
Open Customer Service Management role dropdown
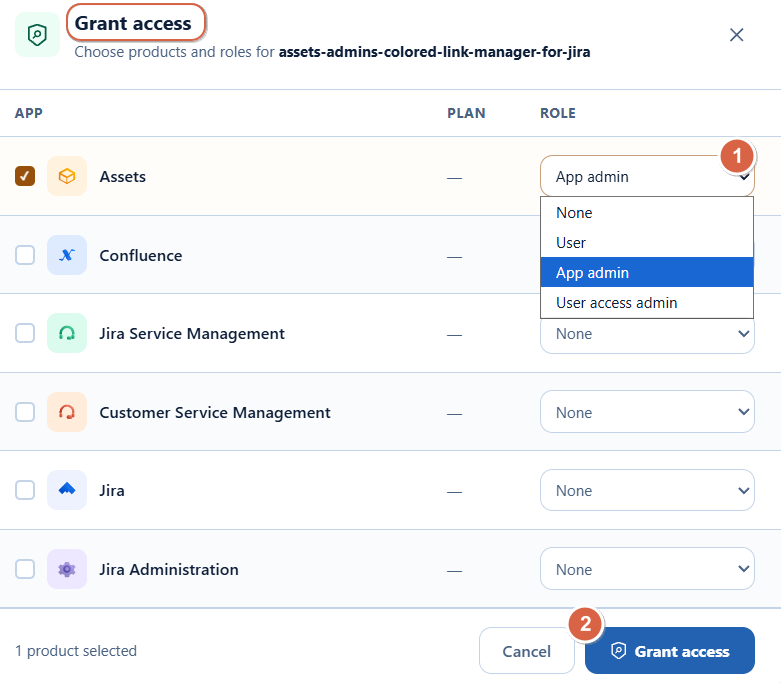647,412
